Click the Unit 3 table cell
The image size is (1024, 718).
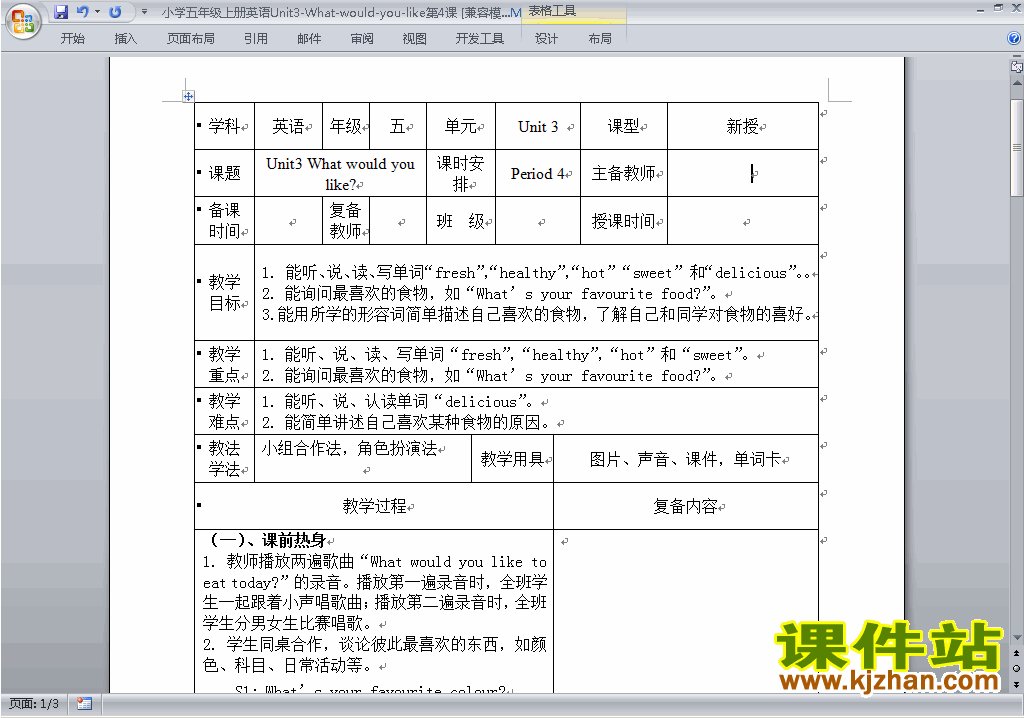point(538,126)
